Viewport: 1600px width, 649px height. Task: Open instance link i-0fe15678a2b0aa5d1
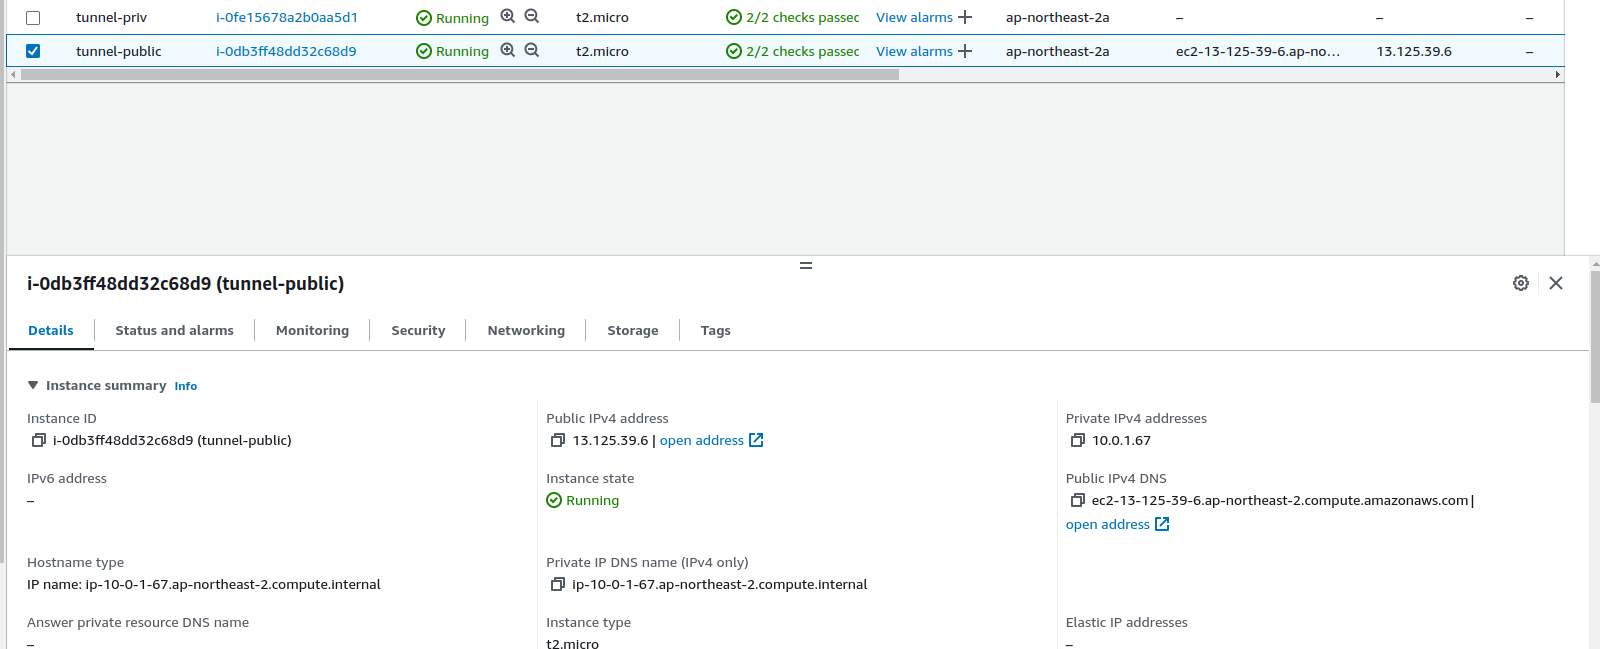tap(286, 18)
